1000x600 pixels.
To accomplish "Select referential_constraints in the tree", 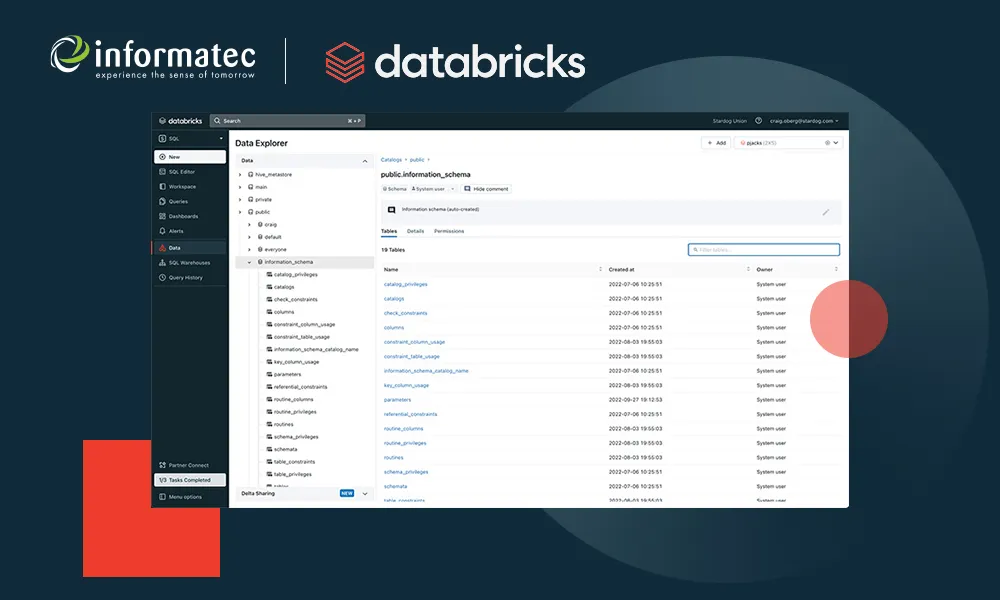I will [297, 386].
